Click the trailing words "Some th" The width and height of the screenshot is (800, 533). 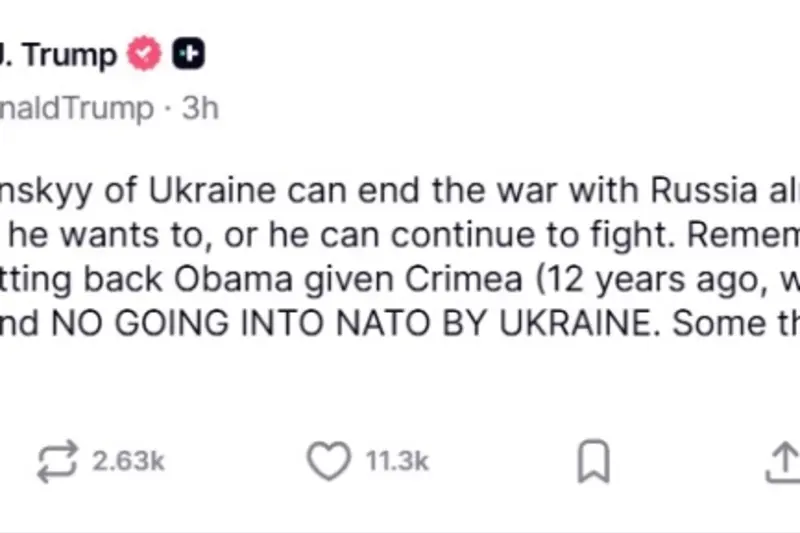coord(736,323)
